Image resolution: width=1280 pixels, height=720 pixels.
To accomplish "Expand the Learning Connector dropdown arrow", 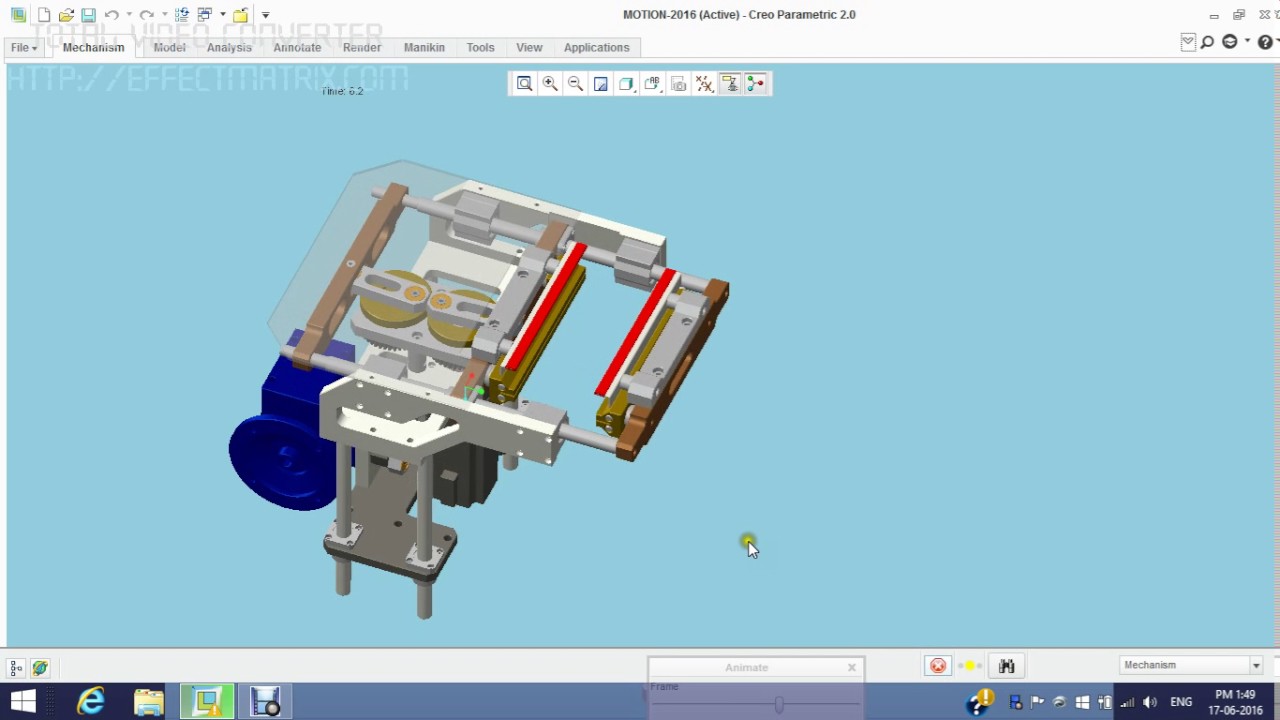I will tap(1247, 42).
